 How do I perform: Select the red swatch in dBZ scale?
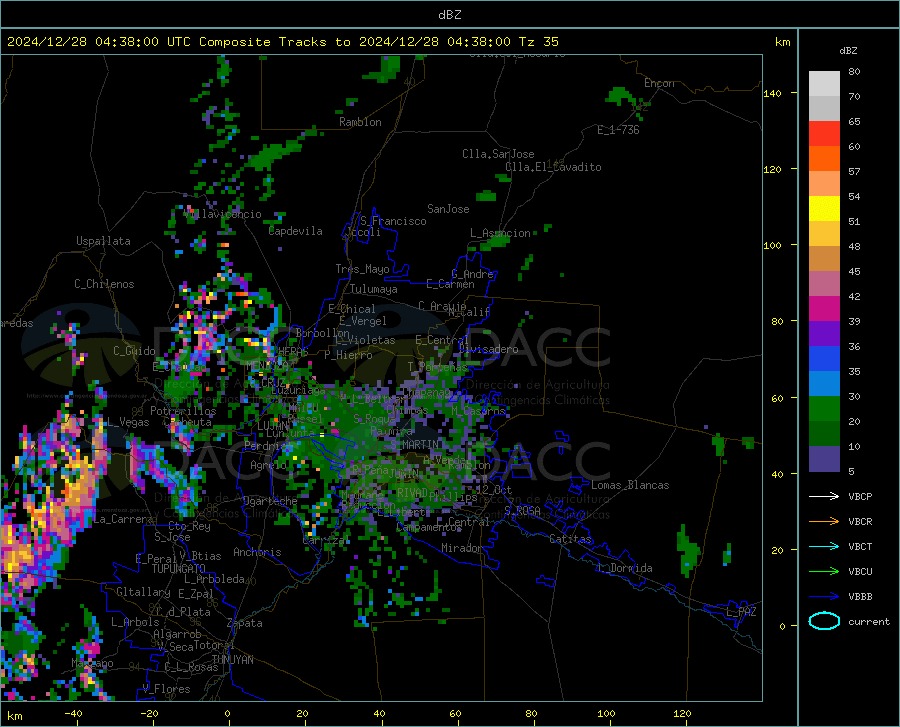824,134
